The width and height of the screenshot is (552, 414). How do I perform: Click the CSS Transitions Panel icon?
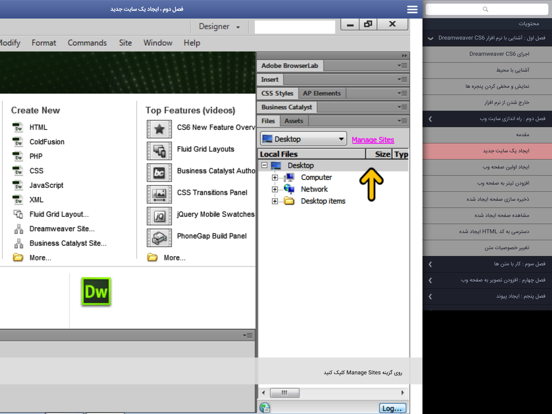(159, 195)
